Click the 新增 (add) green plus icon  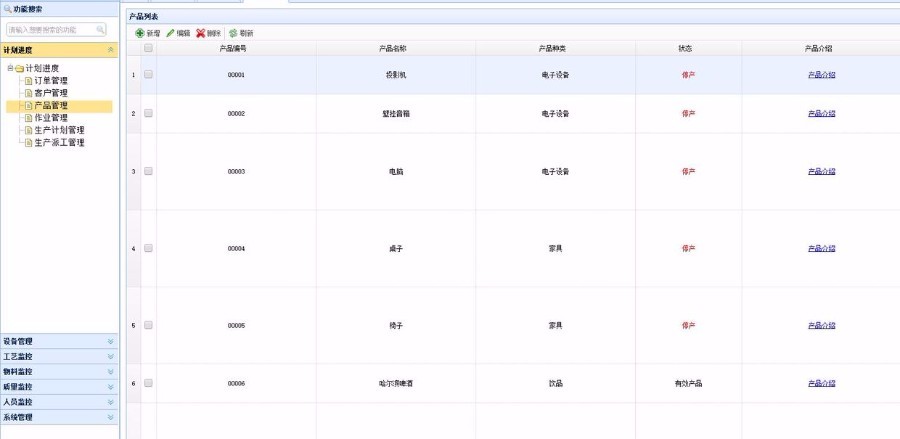coord(139,33)
